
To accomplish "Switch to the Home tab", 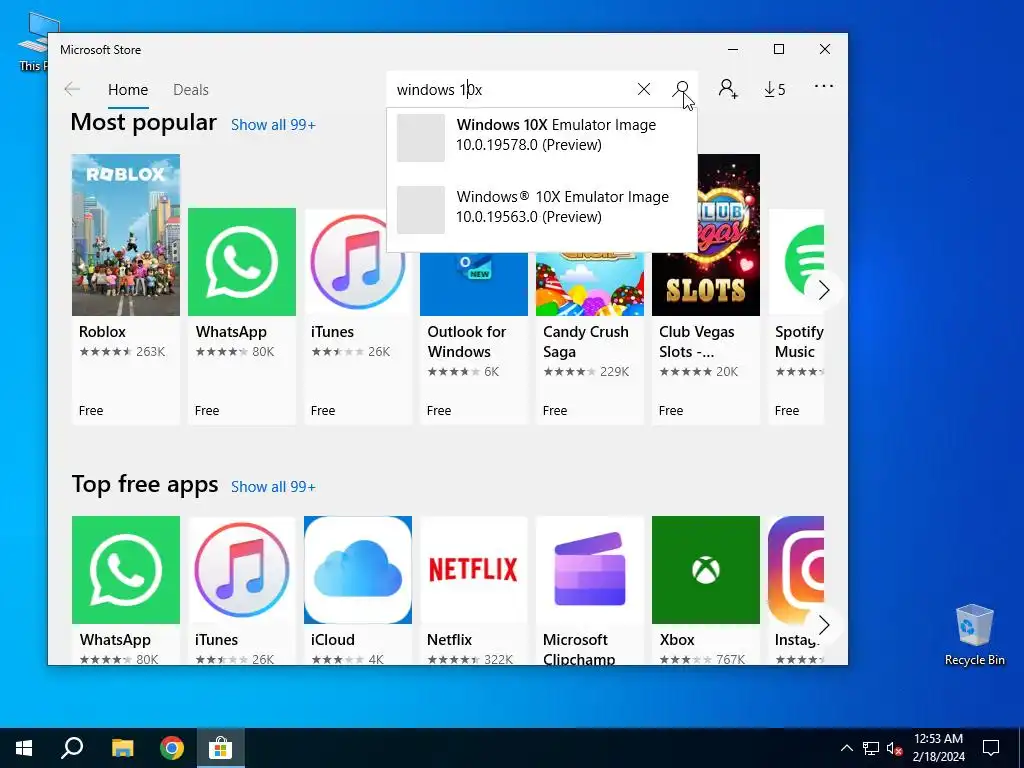I will point(128,89).
